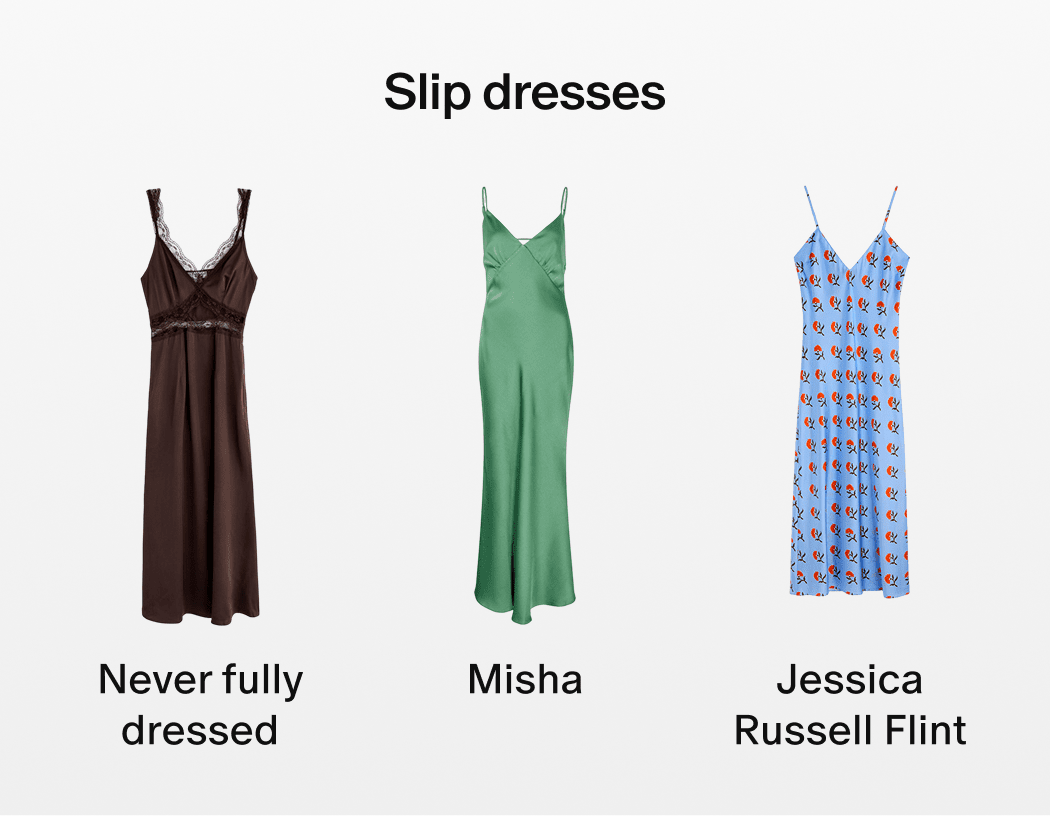The height and width of the screenshot is (816, 1050).
Task: Select the green satin slip dress image
Action: click(x=524, y=405)
